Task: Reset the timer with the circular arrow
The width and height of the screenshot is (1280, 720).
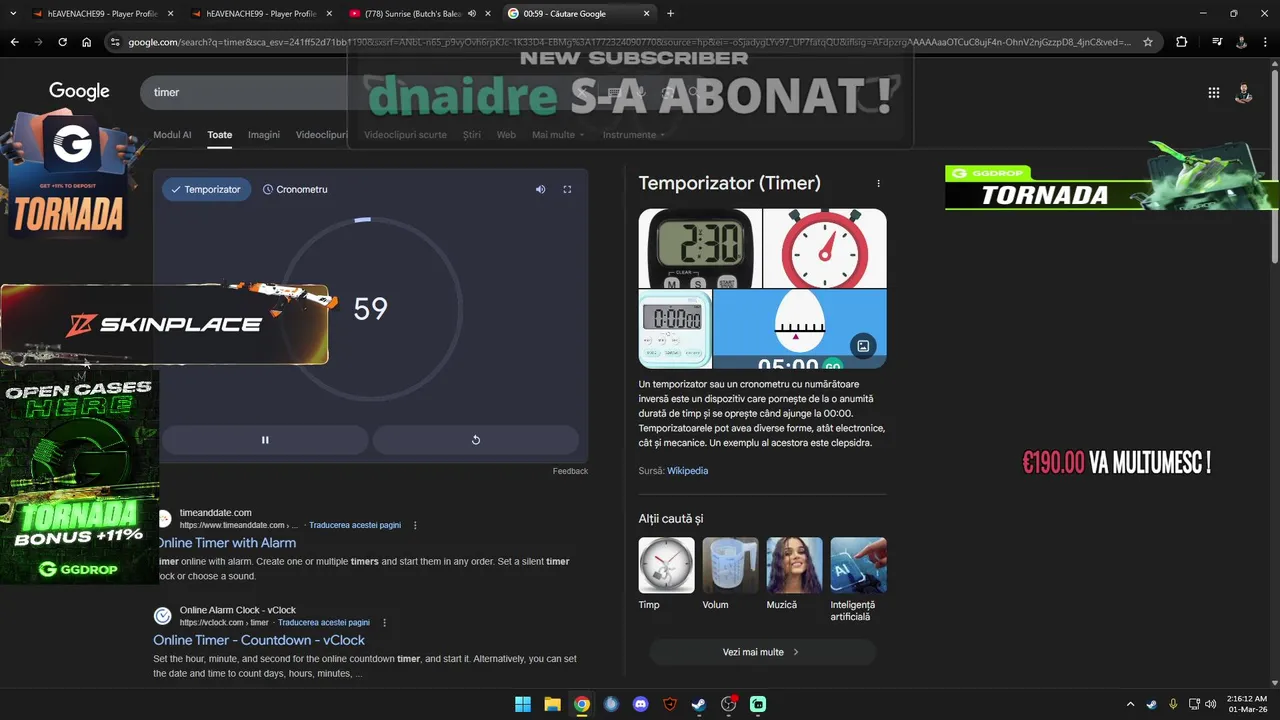Action: tap(476, 440)
